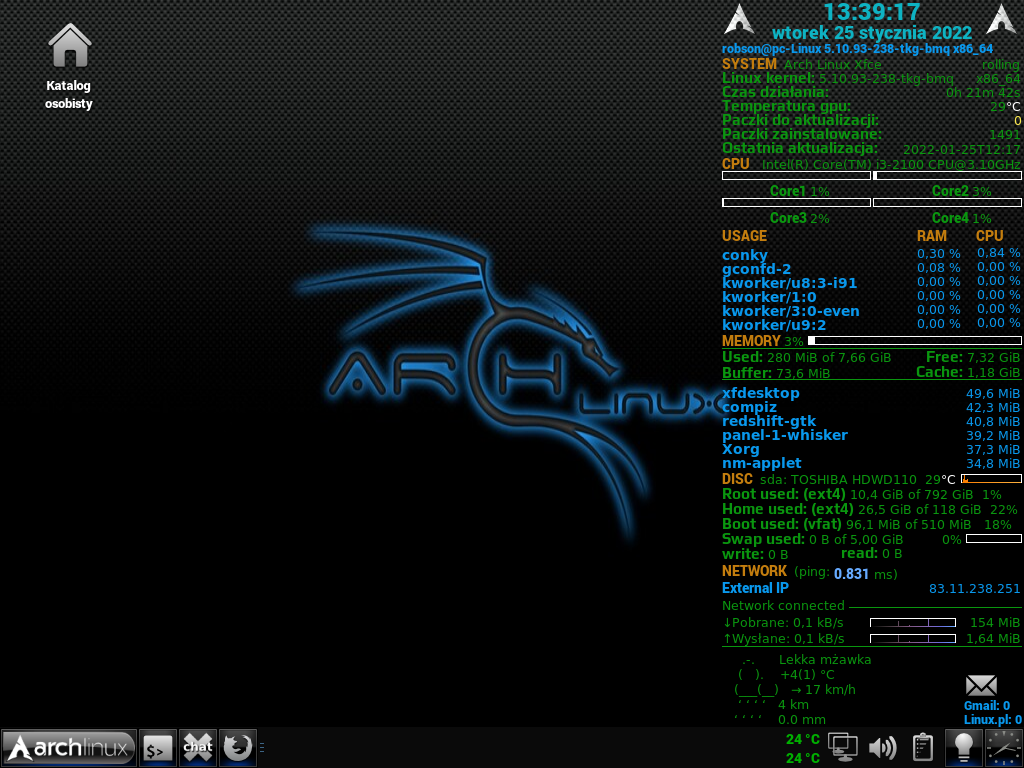
Task: Click the 'gconfd-2' process row
Action: [x=871, y=268]
